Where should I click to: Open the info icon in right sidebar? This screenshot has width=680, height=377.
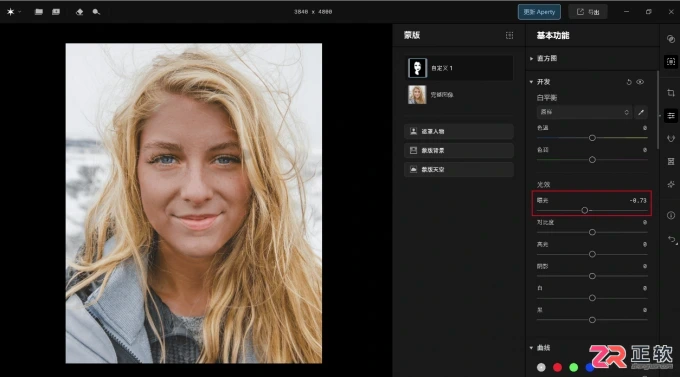coord(671,216)
